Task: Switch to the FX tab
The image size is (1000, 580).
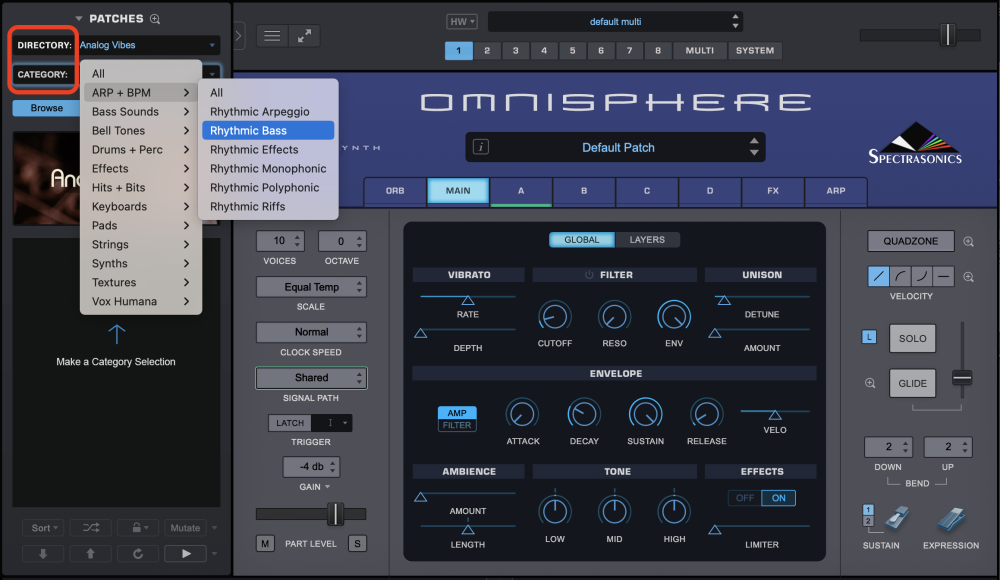Action: (x=773, y=191)
